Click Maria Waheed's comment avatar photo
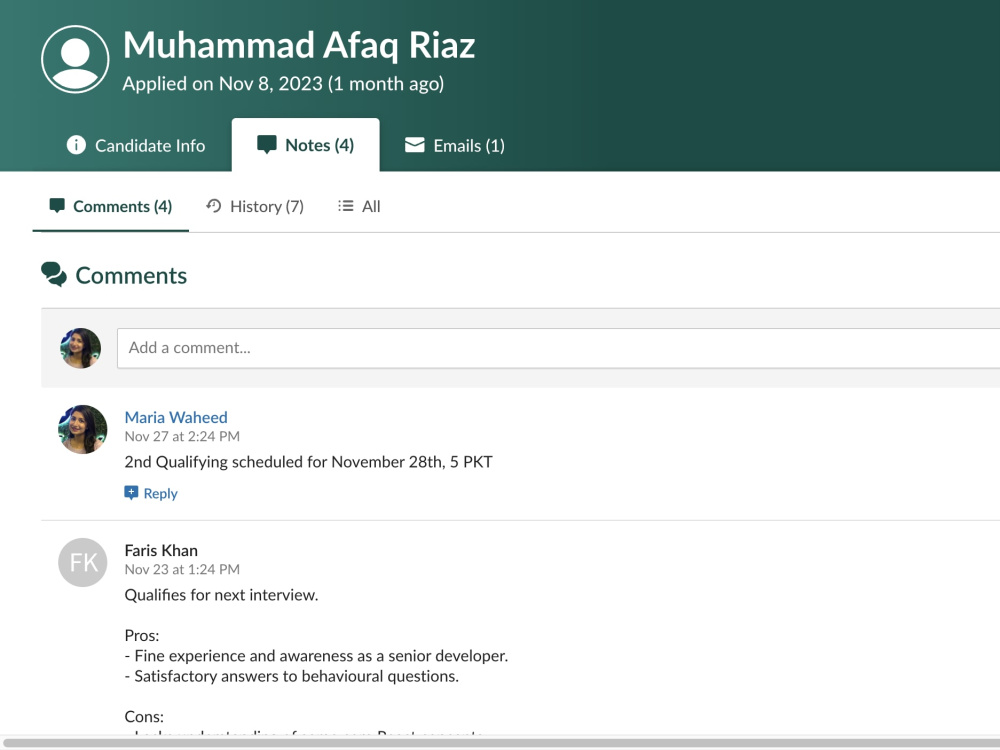1000x750 pixels. pos(82,429)
